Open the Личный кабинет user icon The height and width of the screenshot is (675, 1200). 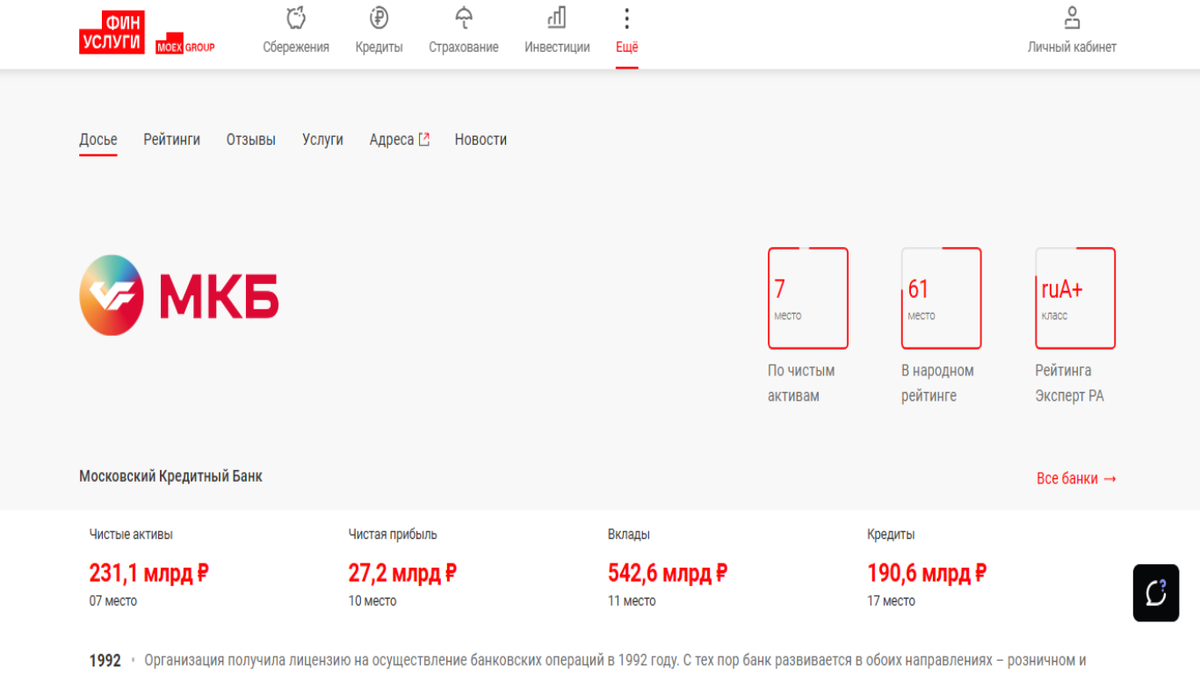[1072, 17]
